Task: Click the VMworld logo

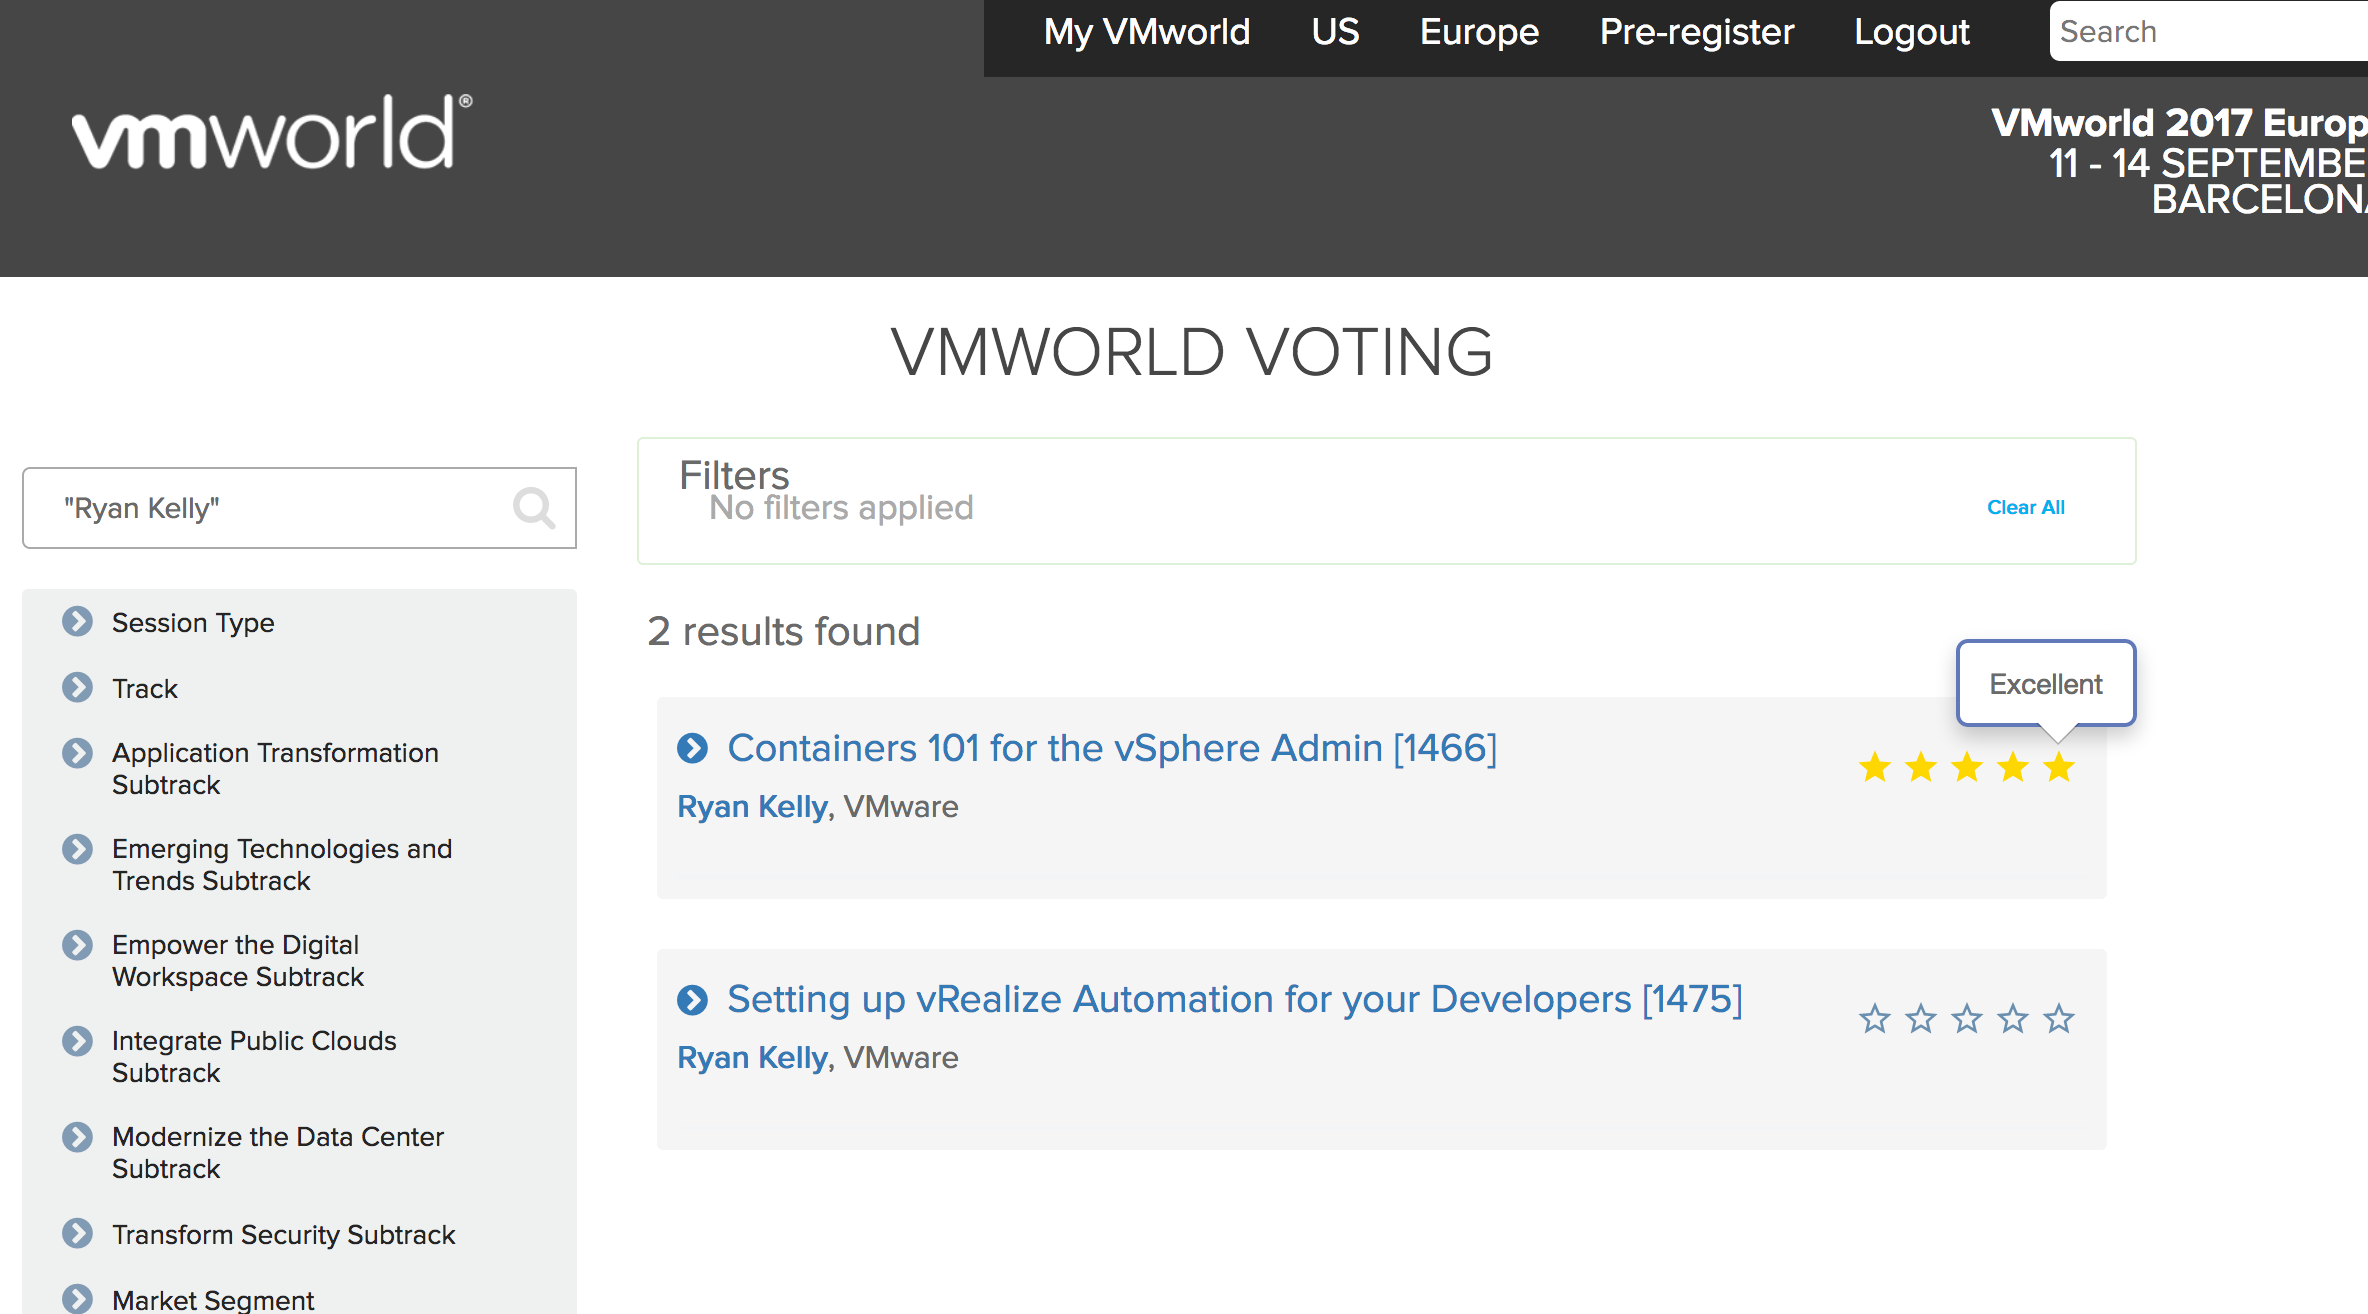Action: click(272, 134)
